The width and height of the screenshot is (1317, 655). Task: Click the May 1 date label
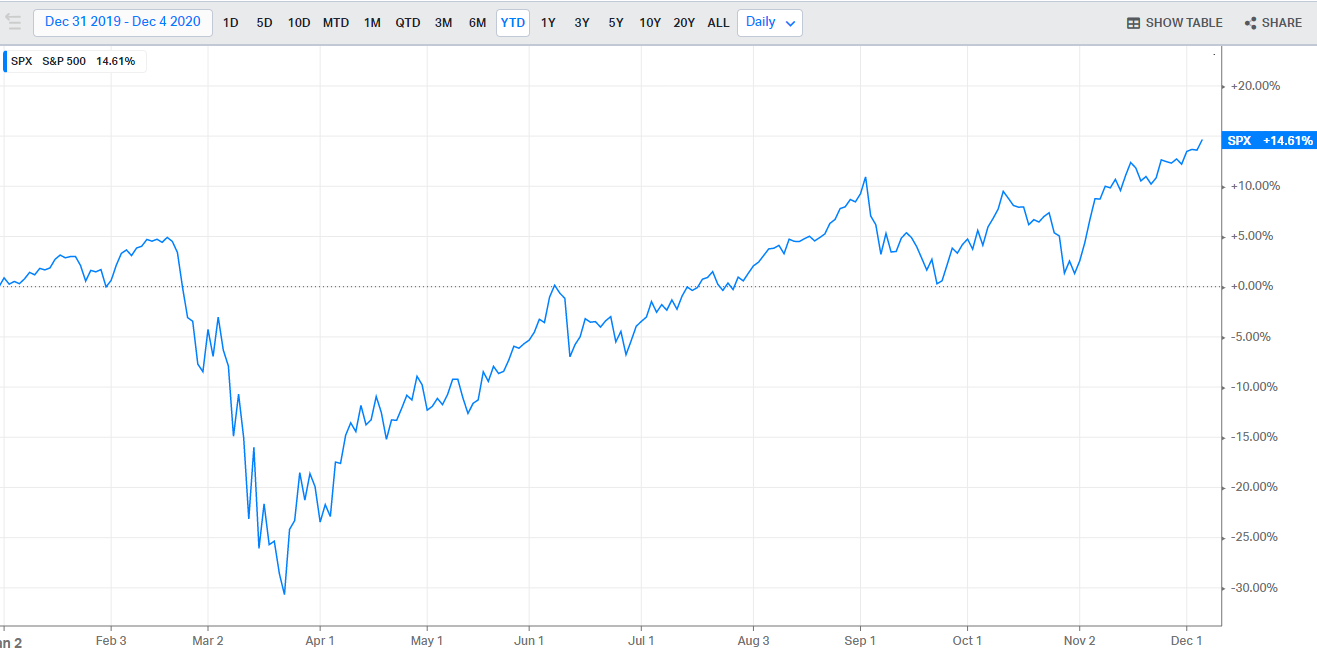[x=426, y=640]
